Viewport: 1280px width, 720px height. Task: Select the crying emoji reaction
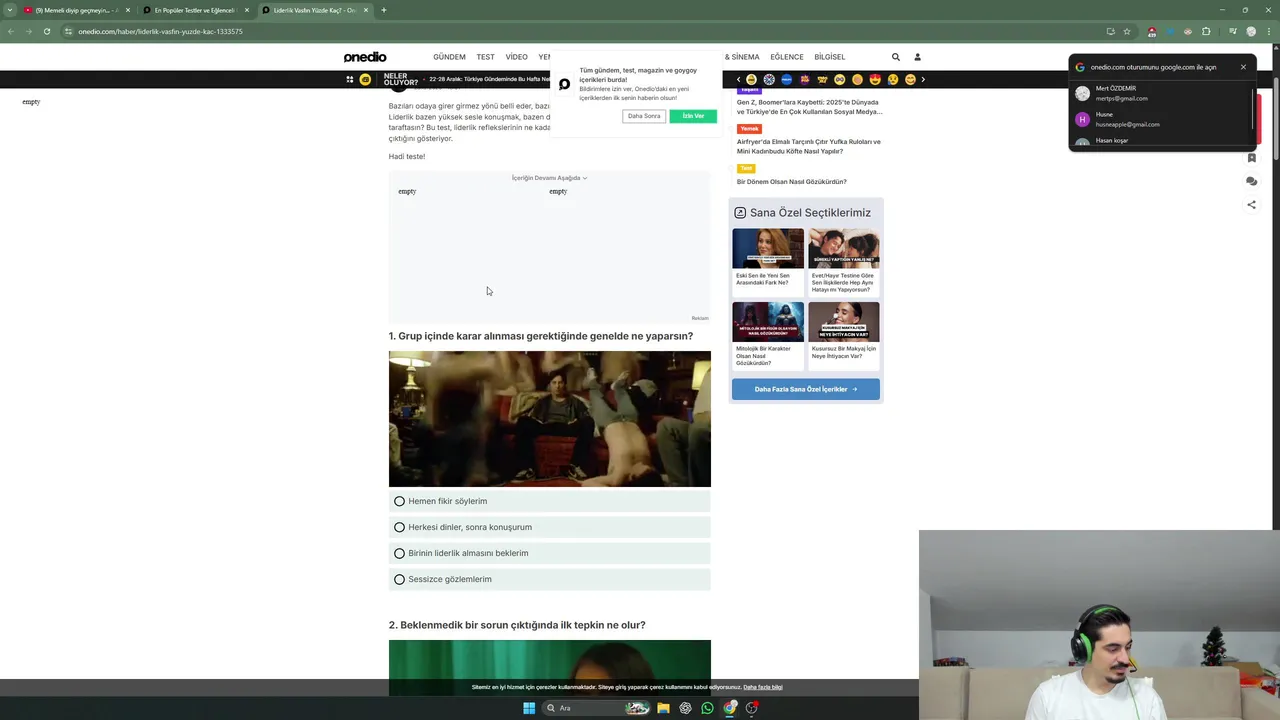pos(893,79)
